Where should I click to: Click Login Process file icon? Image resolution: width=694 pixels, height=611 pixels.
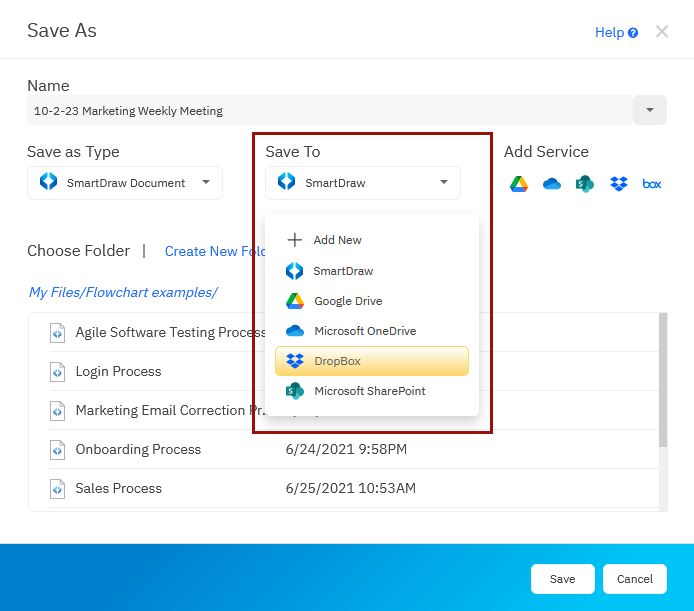(58, 372)
